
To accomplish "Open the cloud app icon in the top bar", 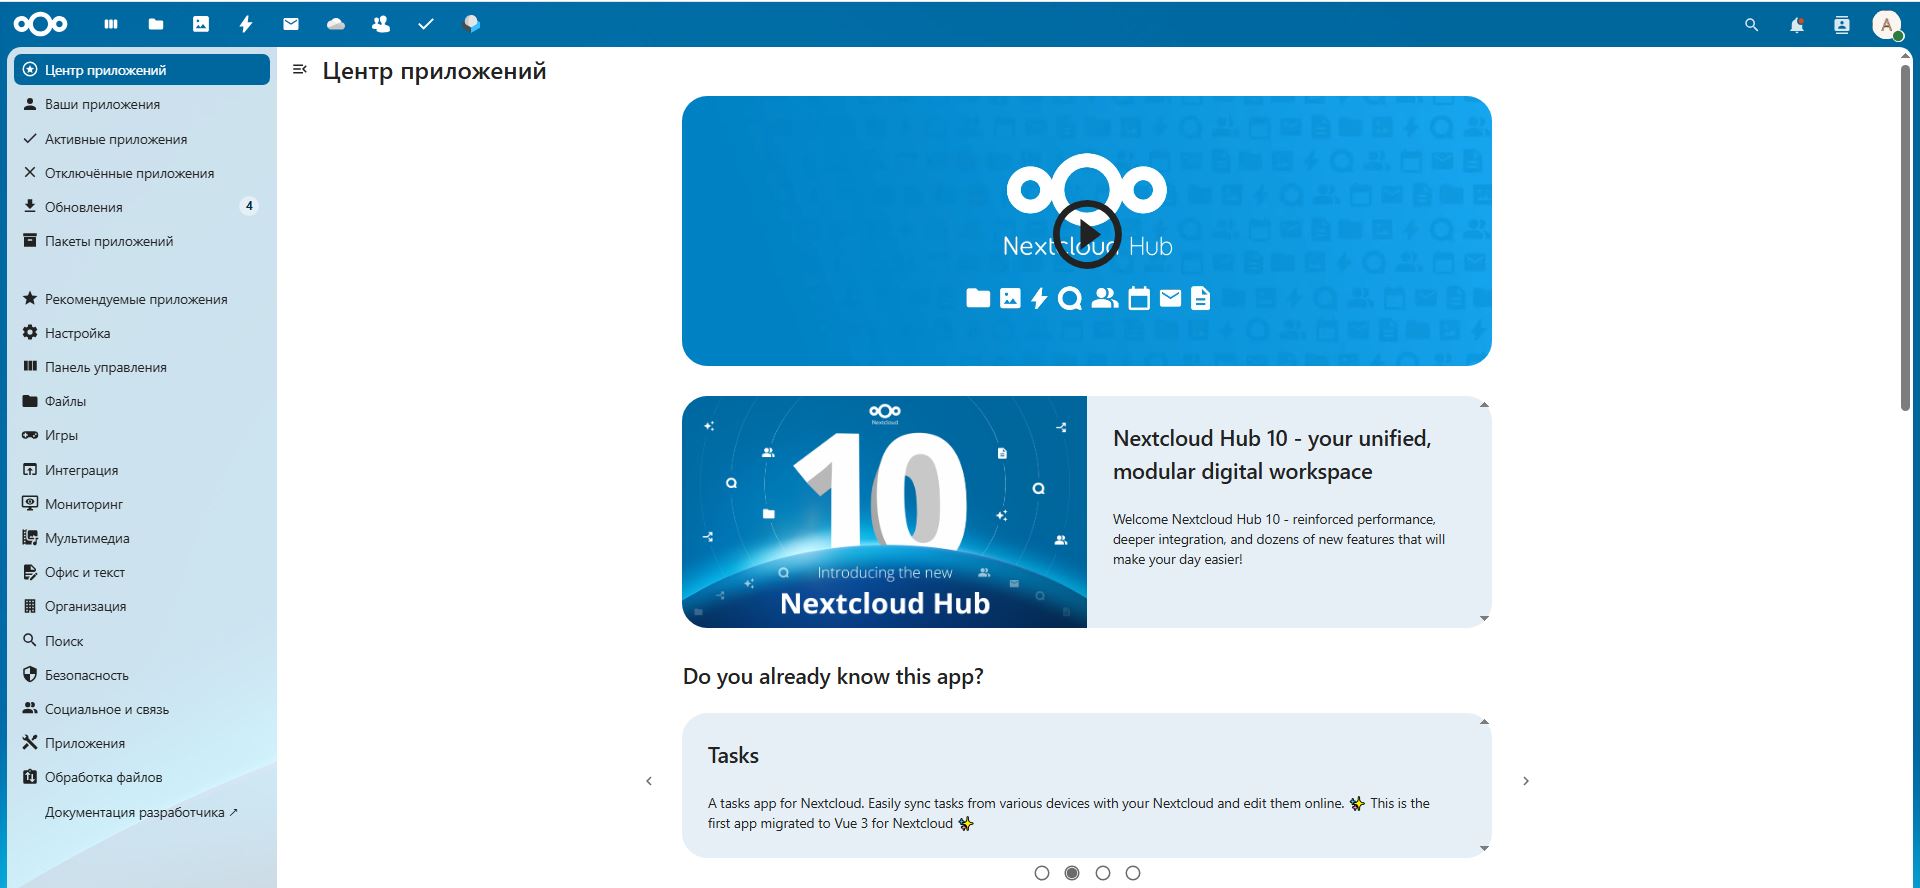I will click(336, 24).
